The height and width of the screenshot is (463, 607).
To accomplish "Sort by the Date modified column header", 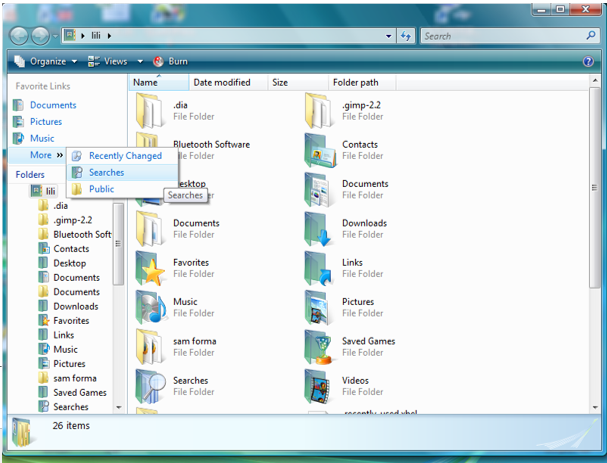I will 228,82.
